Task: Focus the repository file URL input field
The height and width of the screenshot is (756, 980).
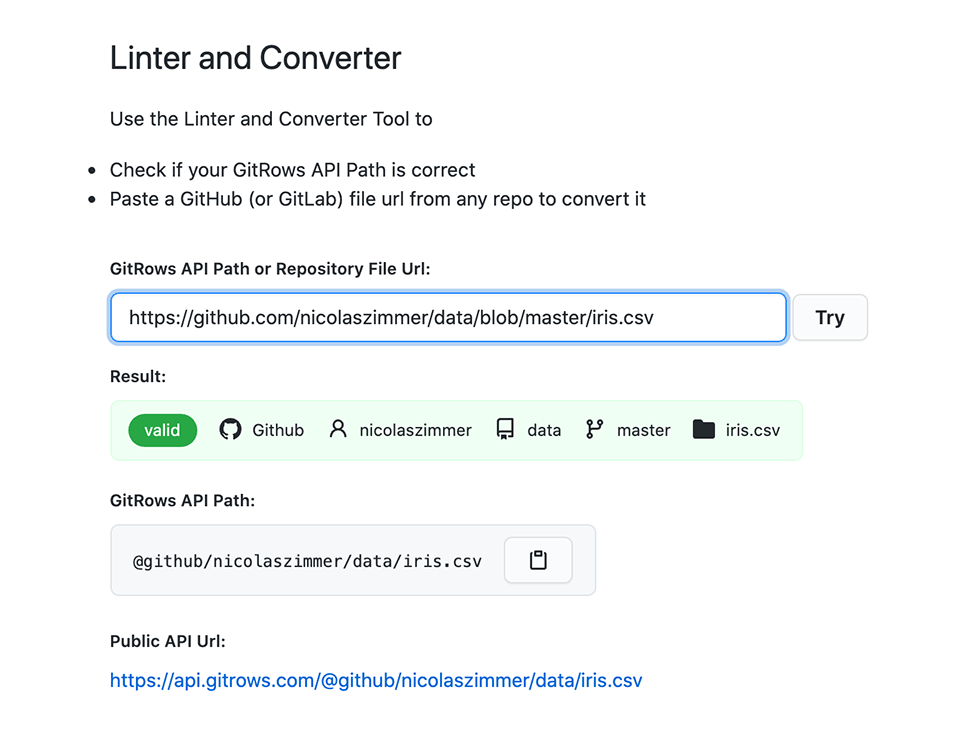Action: tap(448, 317)
